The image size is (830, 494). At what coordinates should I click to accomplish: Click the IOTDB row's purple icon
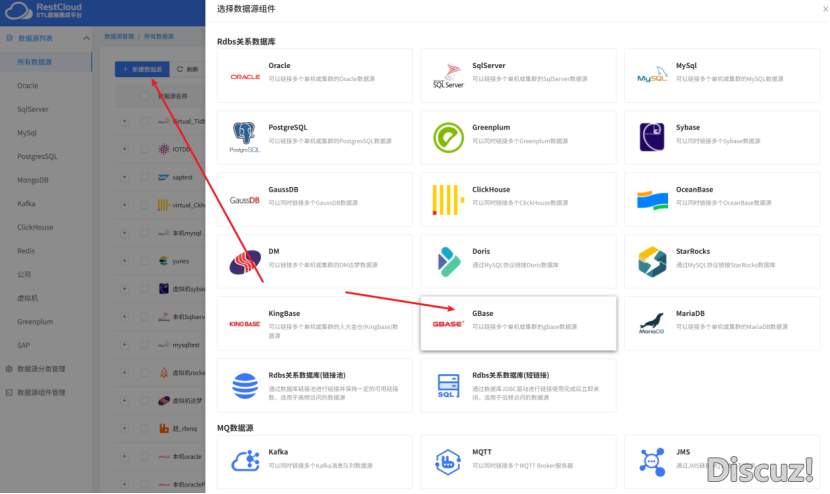coord(164,149)
